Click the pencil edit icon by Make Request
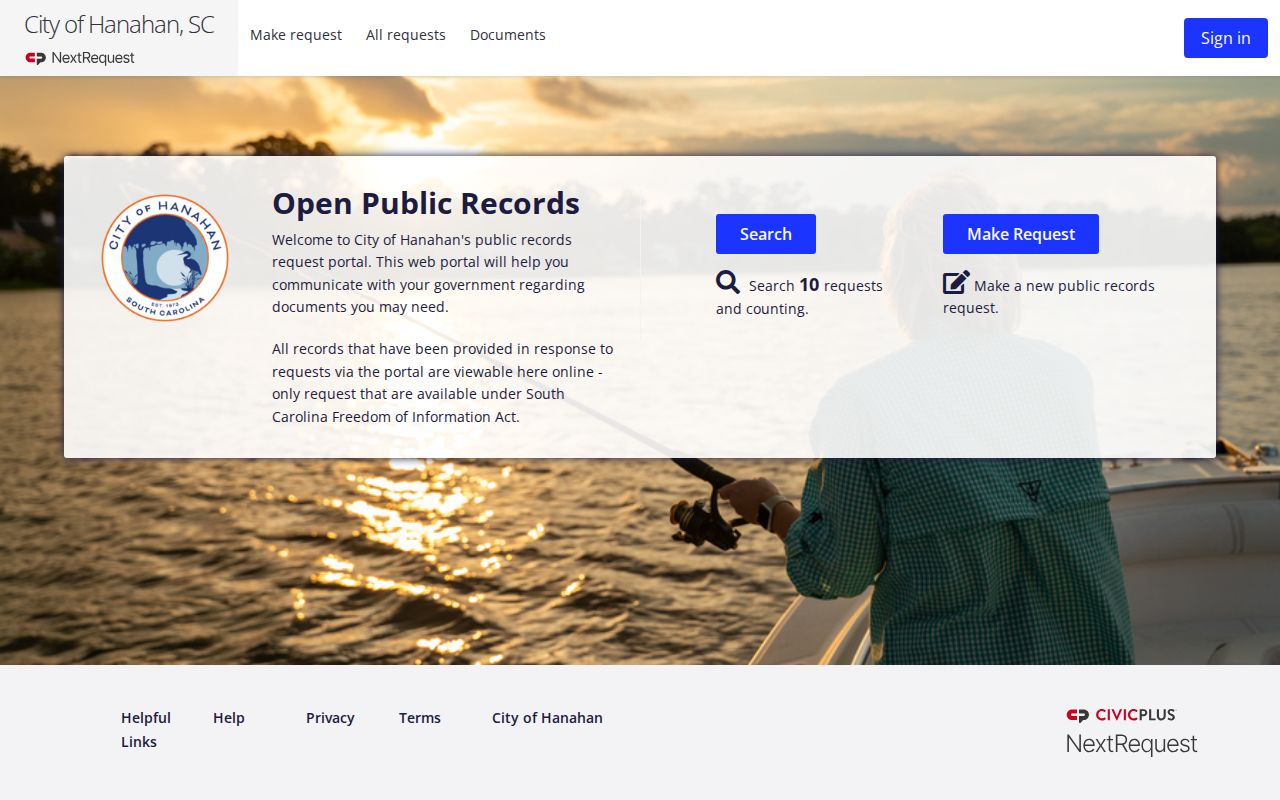The height and width of the screenshot is (800, 1280). pyautogui.click(x=956, y=283)
